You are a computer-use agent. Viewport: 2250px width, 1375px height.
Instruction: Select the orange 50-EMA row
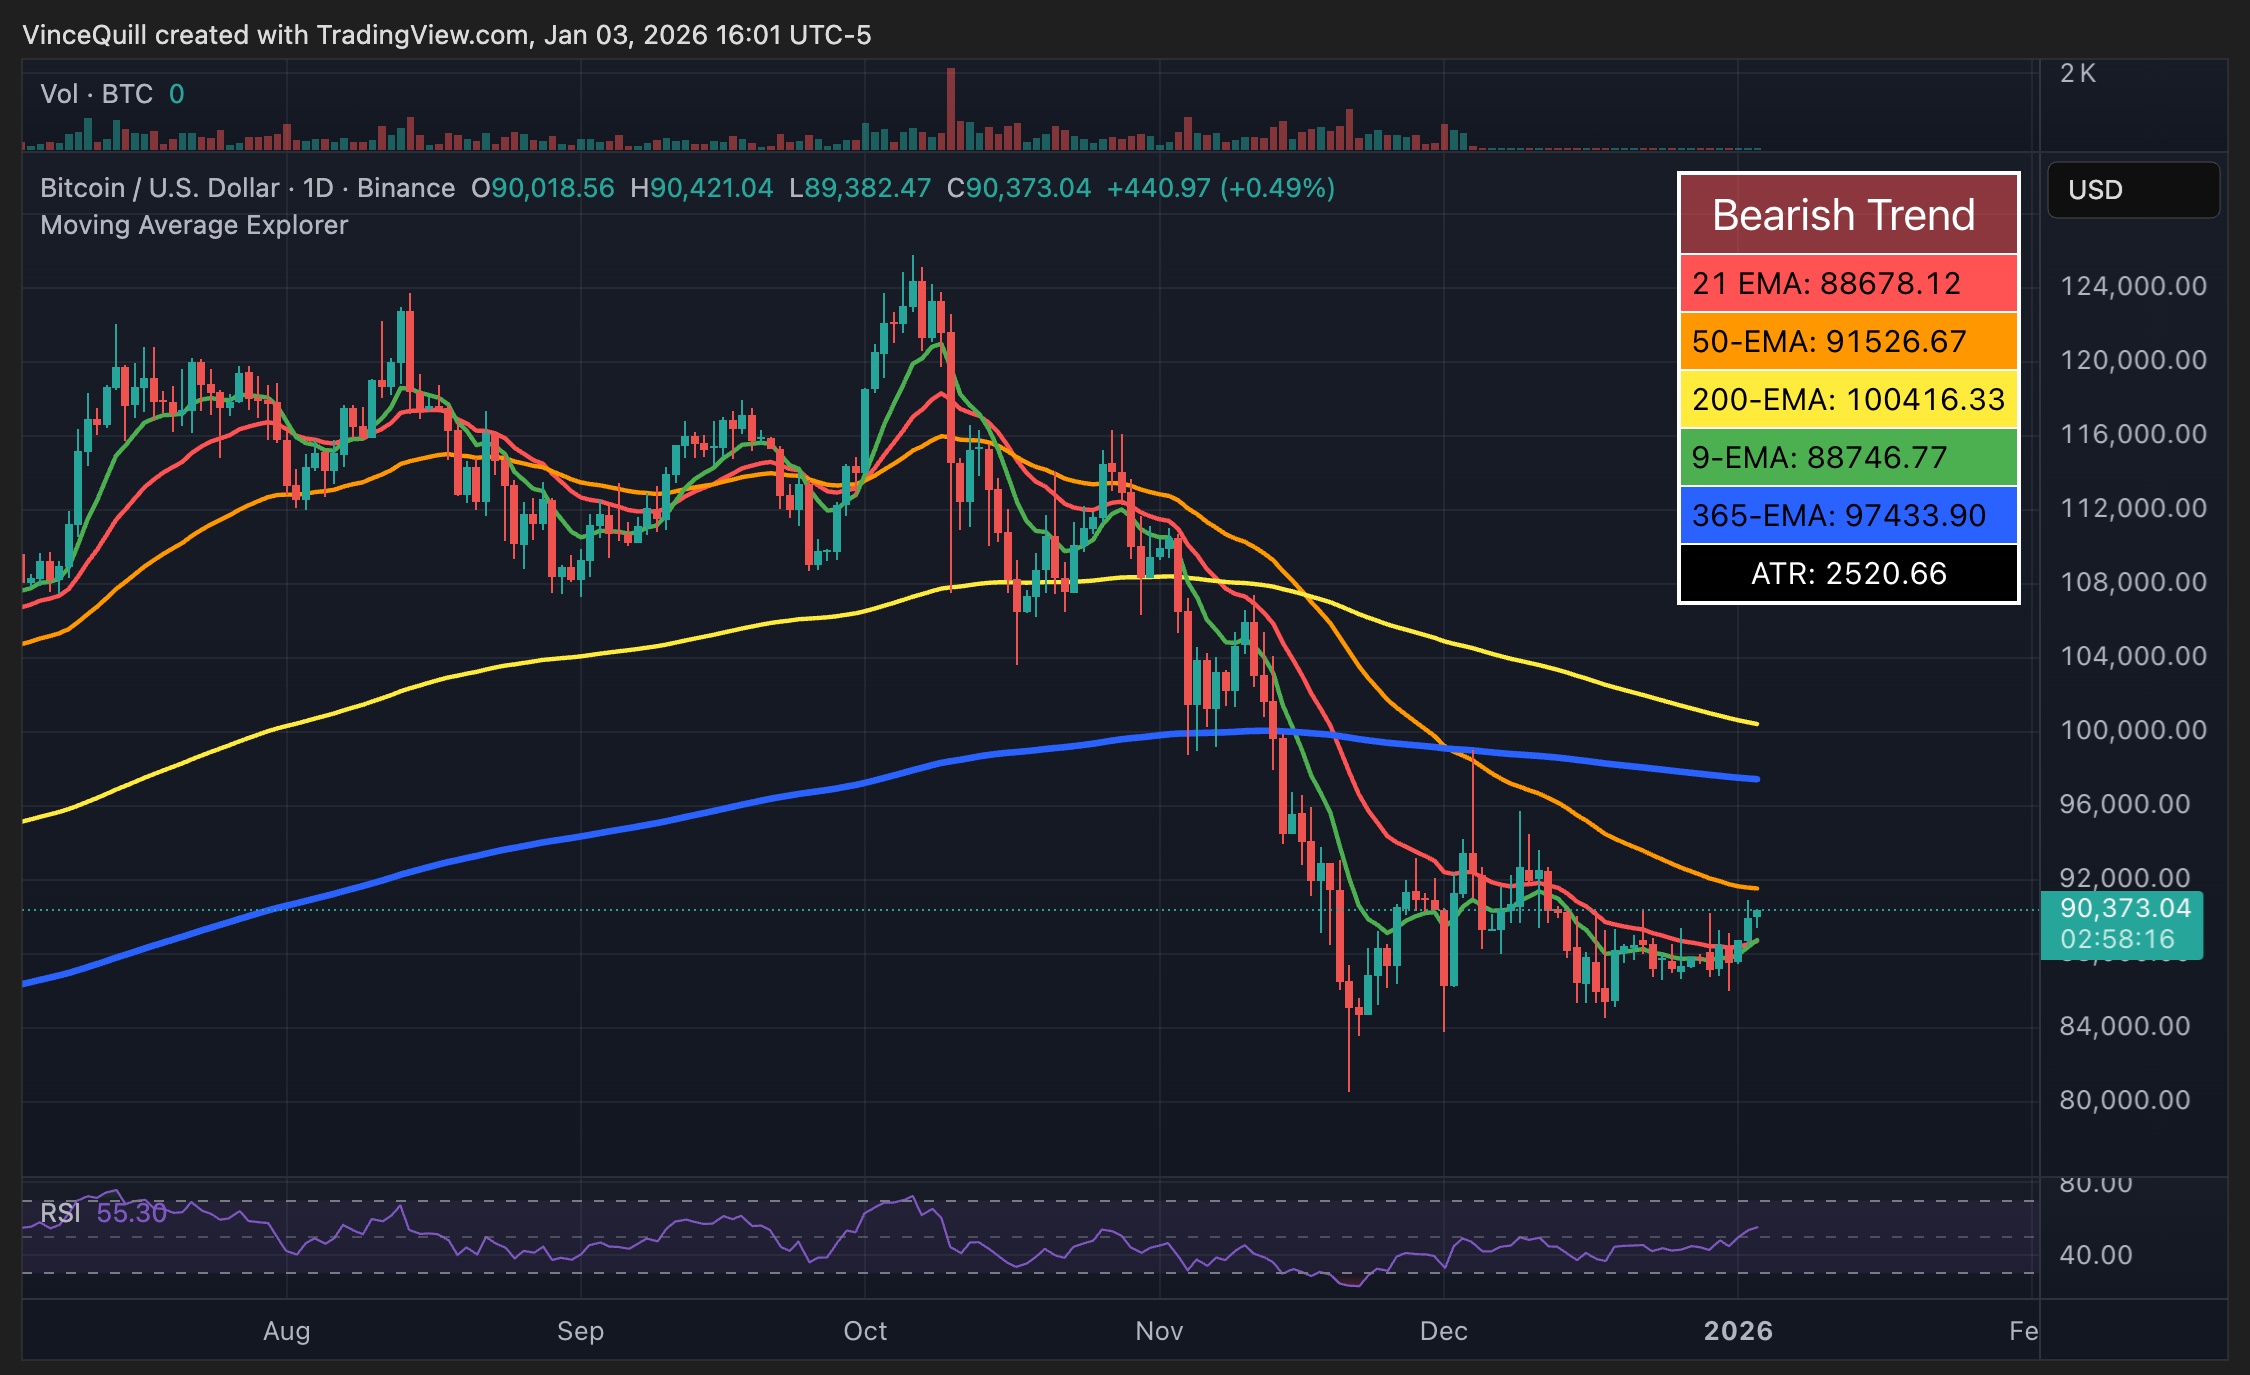pos(1847,342)
